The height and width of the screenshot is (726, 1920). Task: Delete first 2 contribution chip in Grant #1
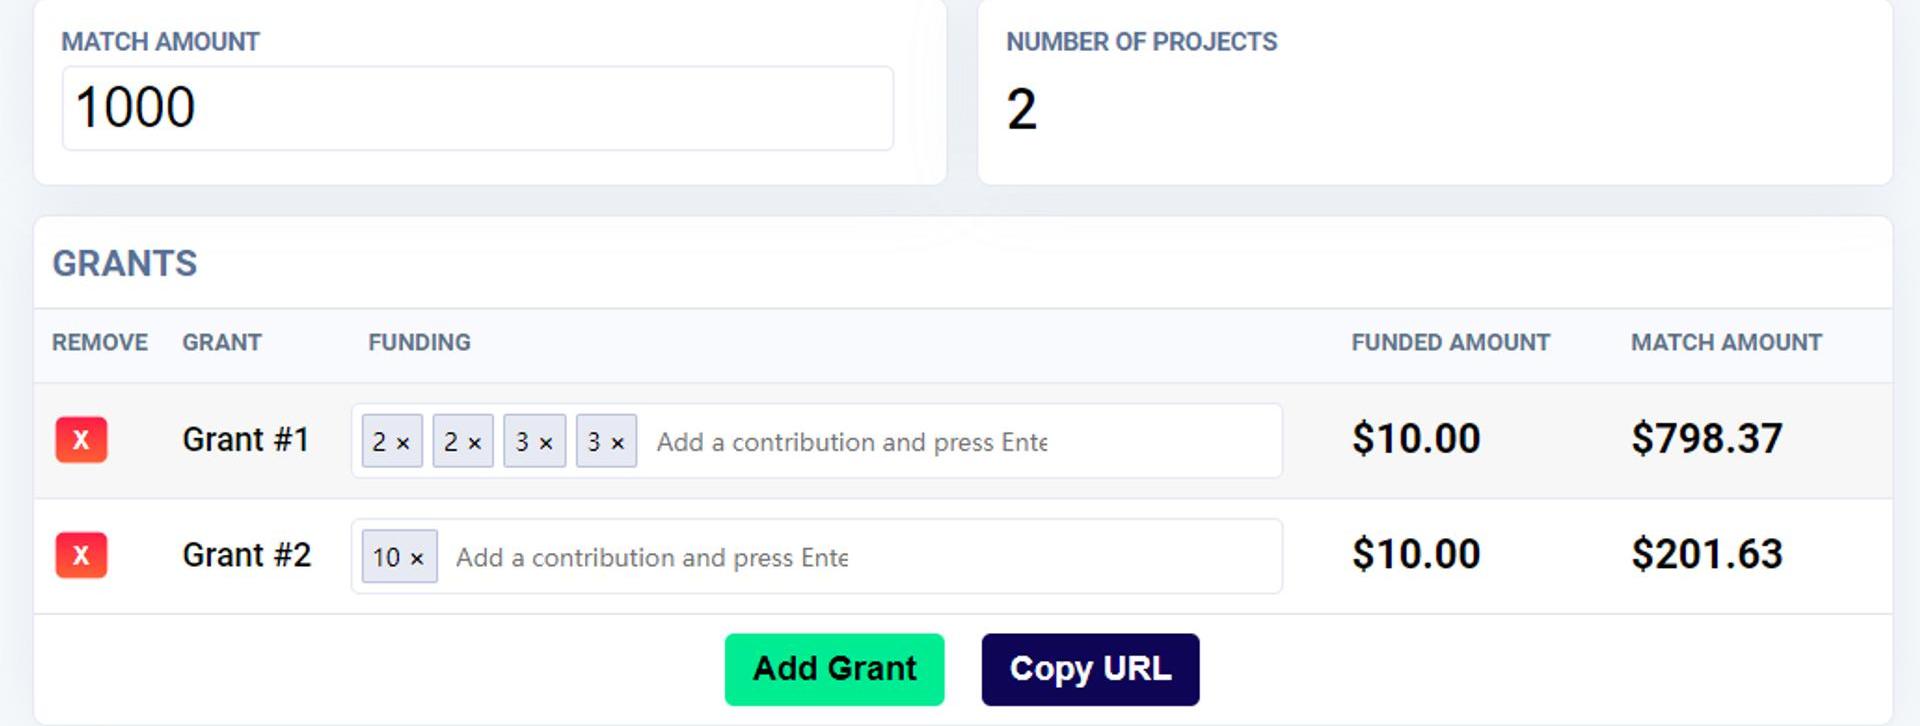(403, 443)
